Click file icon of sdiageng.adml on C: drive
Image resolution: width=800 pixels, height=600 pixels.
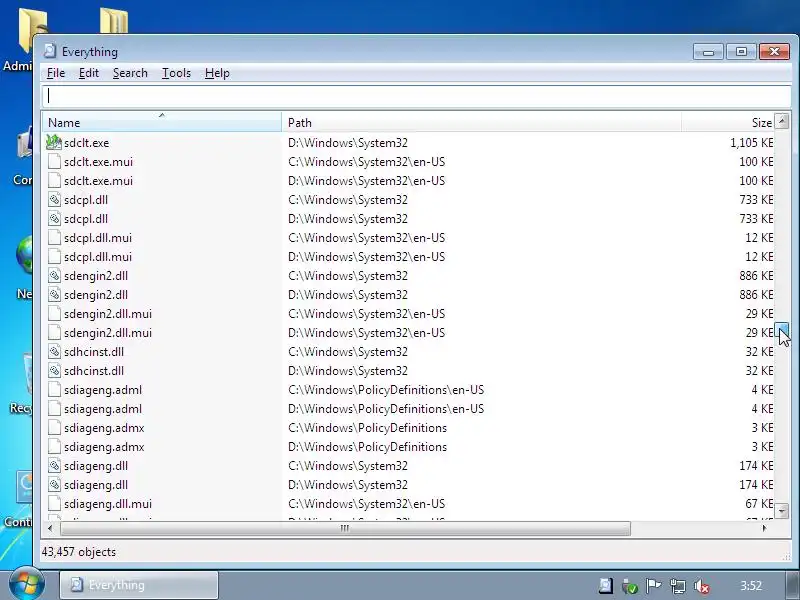pyautogui.click(x=54, y=390)
